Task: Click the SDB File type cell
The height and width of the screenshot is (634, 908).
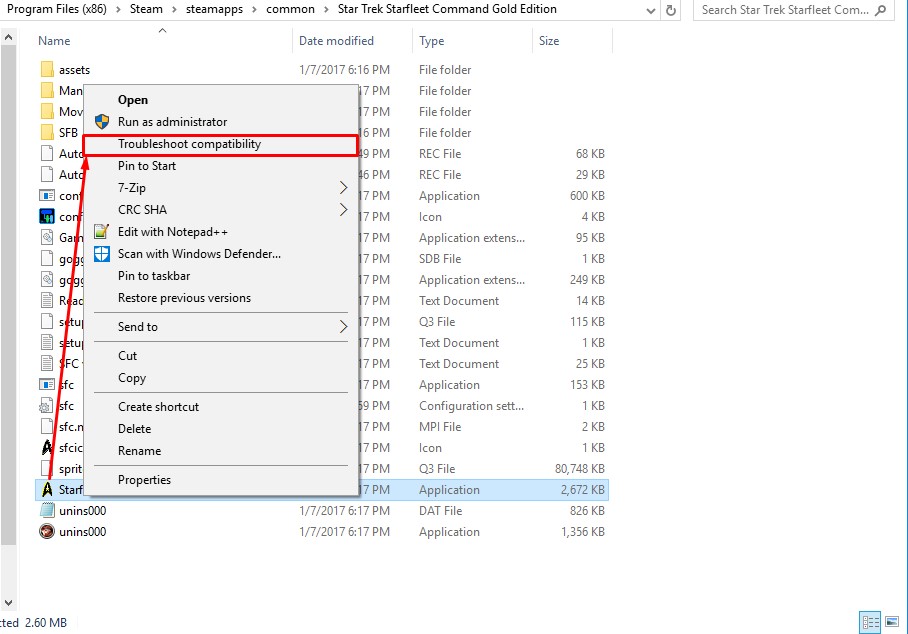Action: 440,259
